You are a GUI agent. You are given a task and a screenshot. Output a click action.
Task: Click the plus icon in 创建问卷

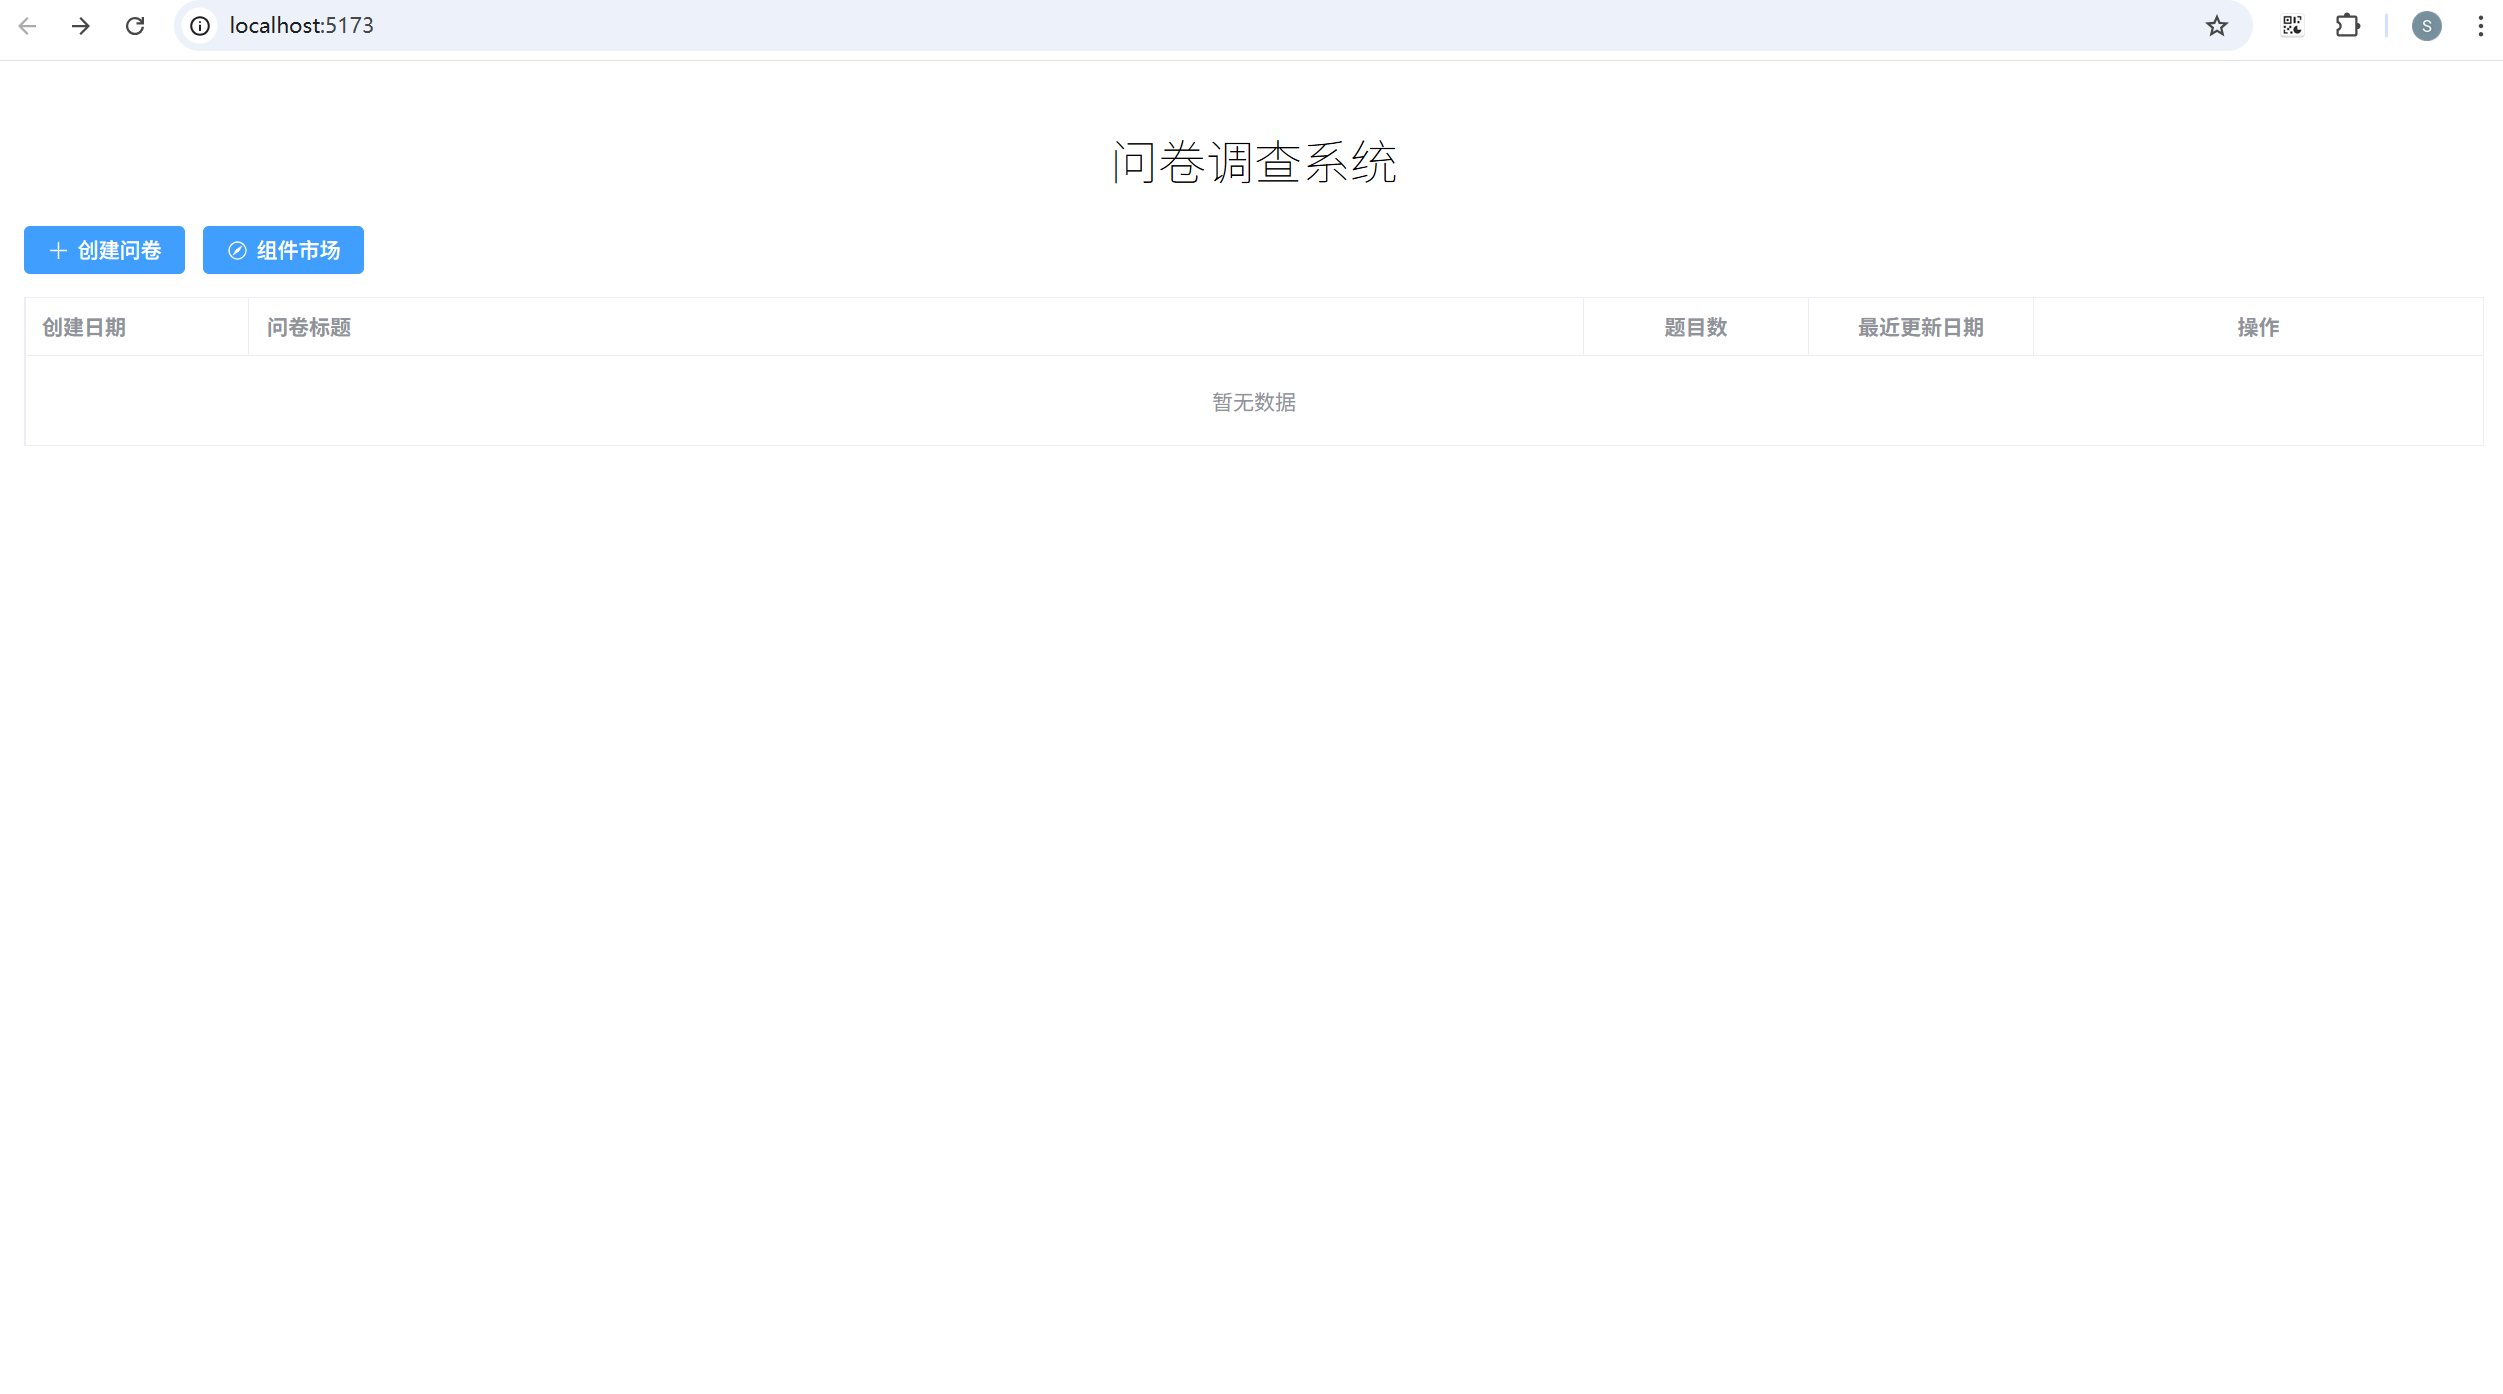58,250
